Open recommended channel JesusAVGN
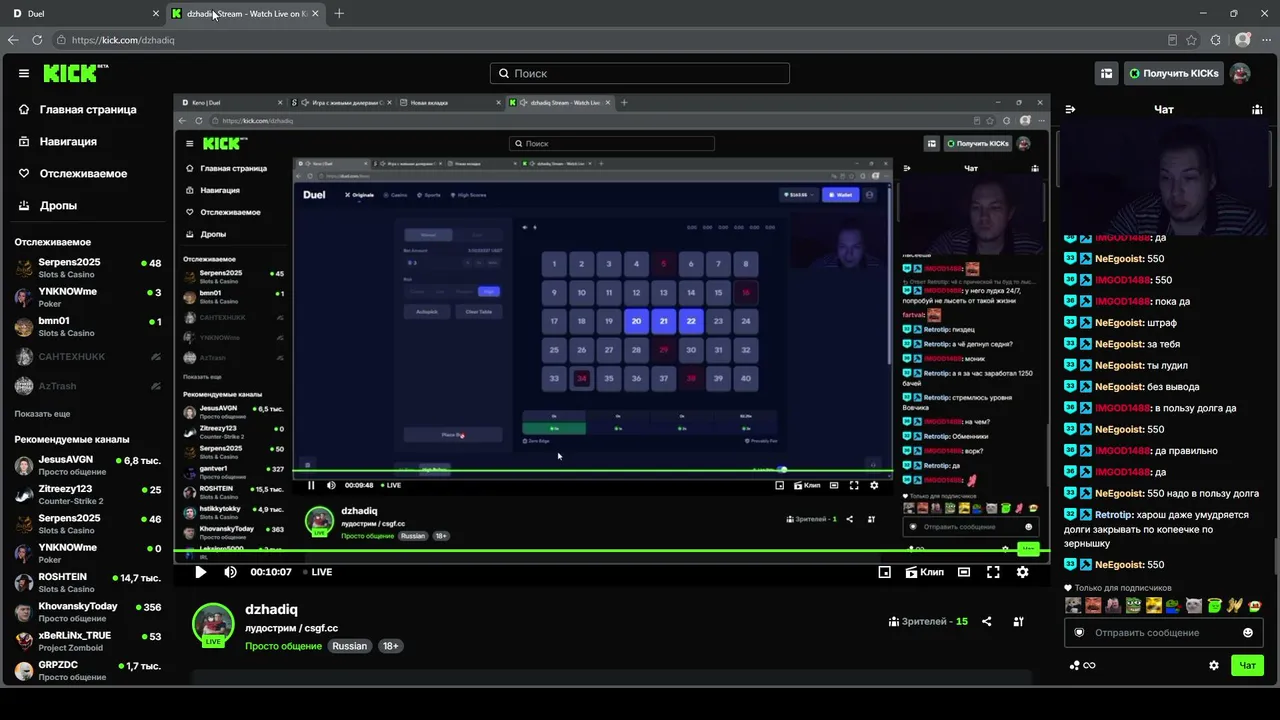Screen dimensions: 1280x720 point(87,466)
